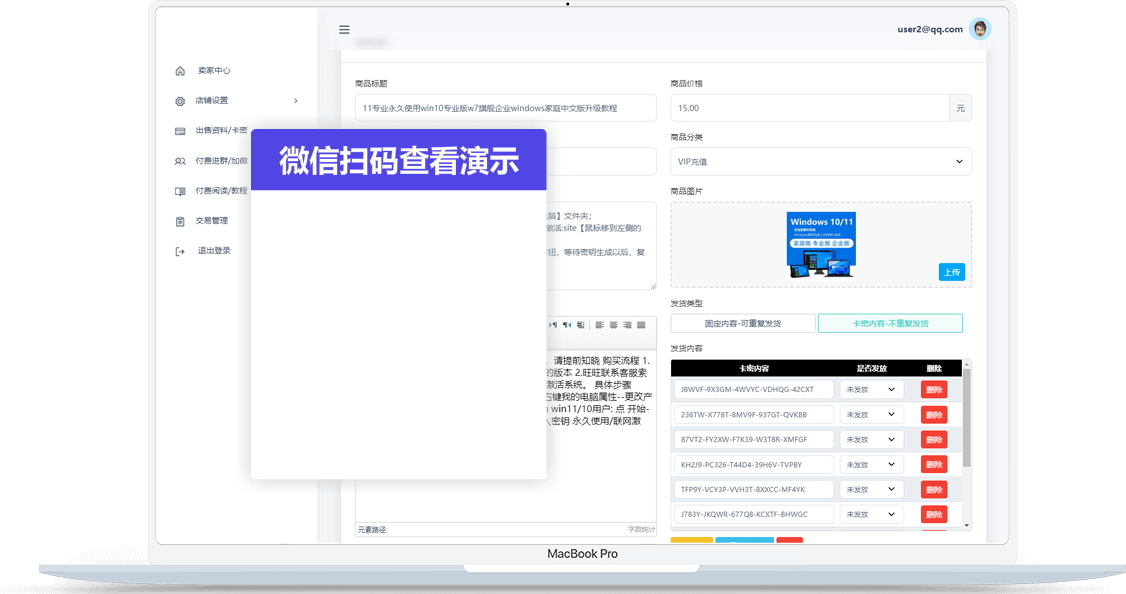Delete the 236TW-X778T card key row
Image resolution: width=1126 pixels, height=594 pixels.
point(933,414)
